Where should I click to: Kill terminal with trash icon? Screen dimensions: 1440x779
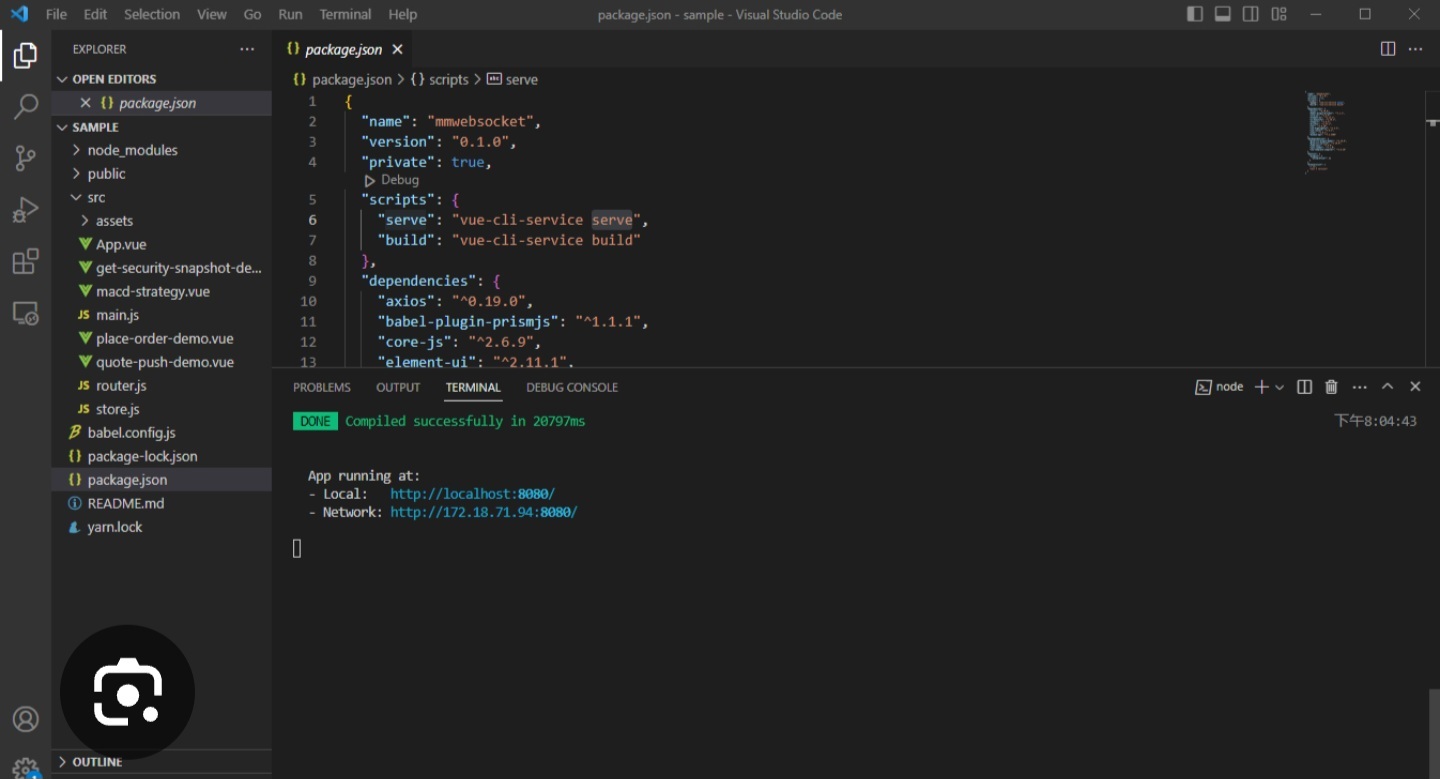click(1331, 387)
